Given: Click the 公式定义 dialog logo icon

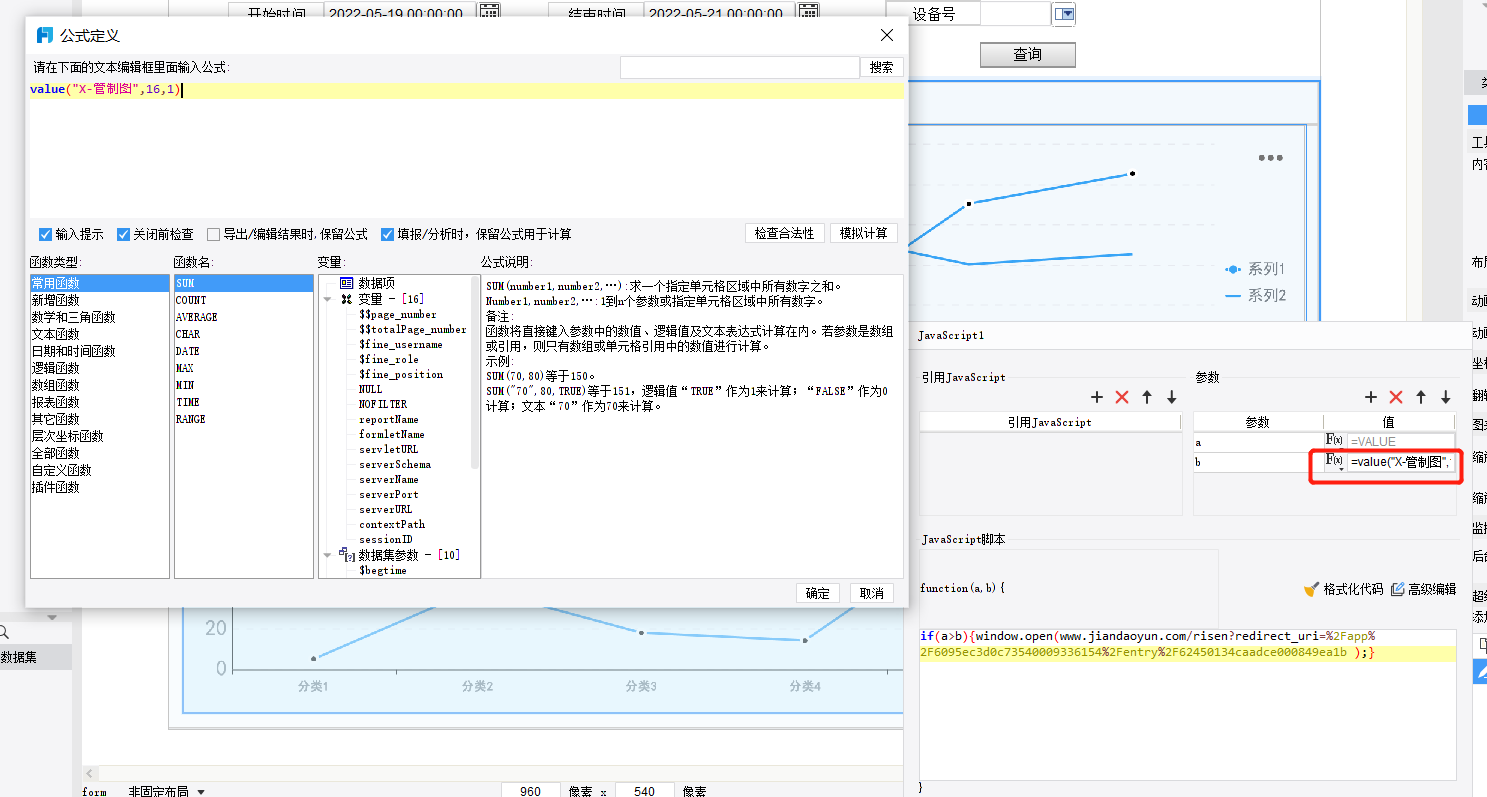Looking at the screenshot, I should (44, 35).
